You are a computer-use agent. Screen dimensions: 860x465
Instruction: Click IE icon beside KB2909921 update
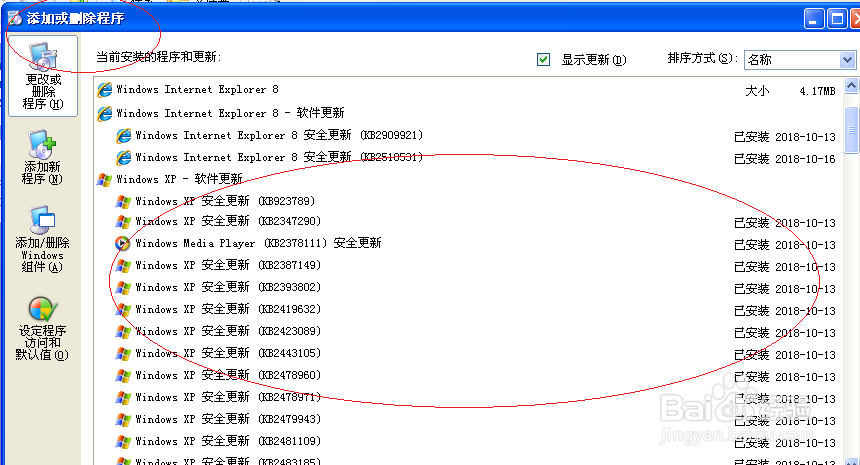point(124,135)
